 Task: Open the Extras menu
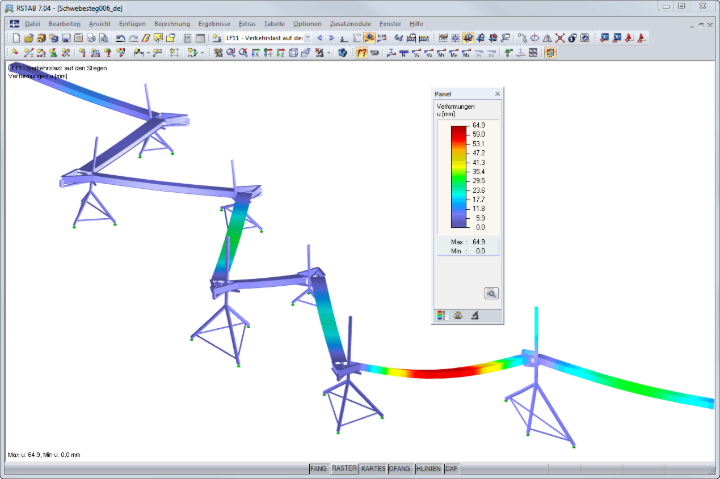coord(247,23)
